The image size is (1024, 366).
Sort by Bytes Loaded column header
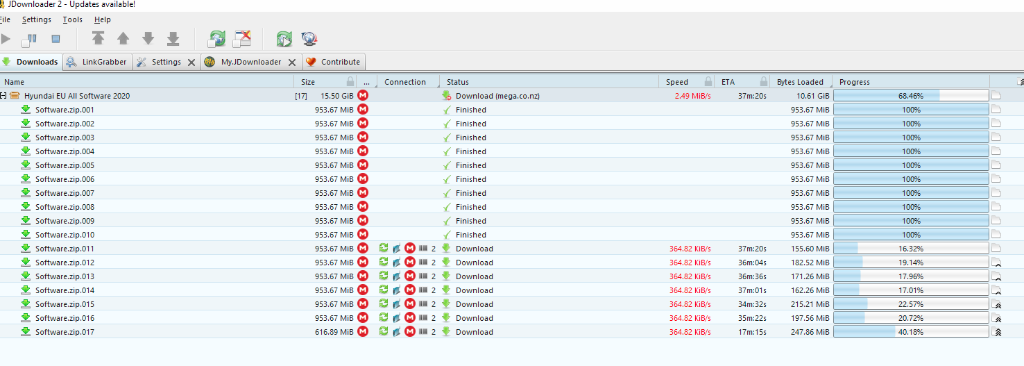pos(800,82)
